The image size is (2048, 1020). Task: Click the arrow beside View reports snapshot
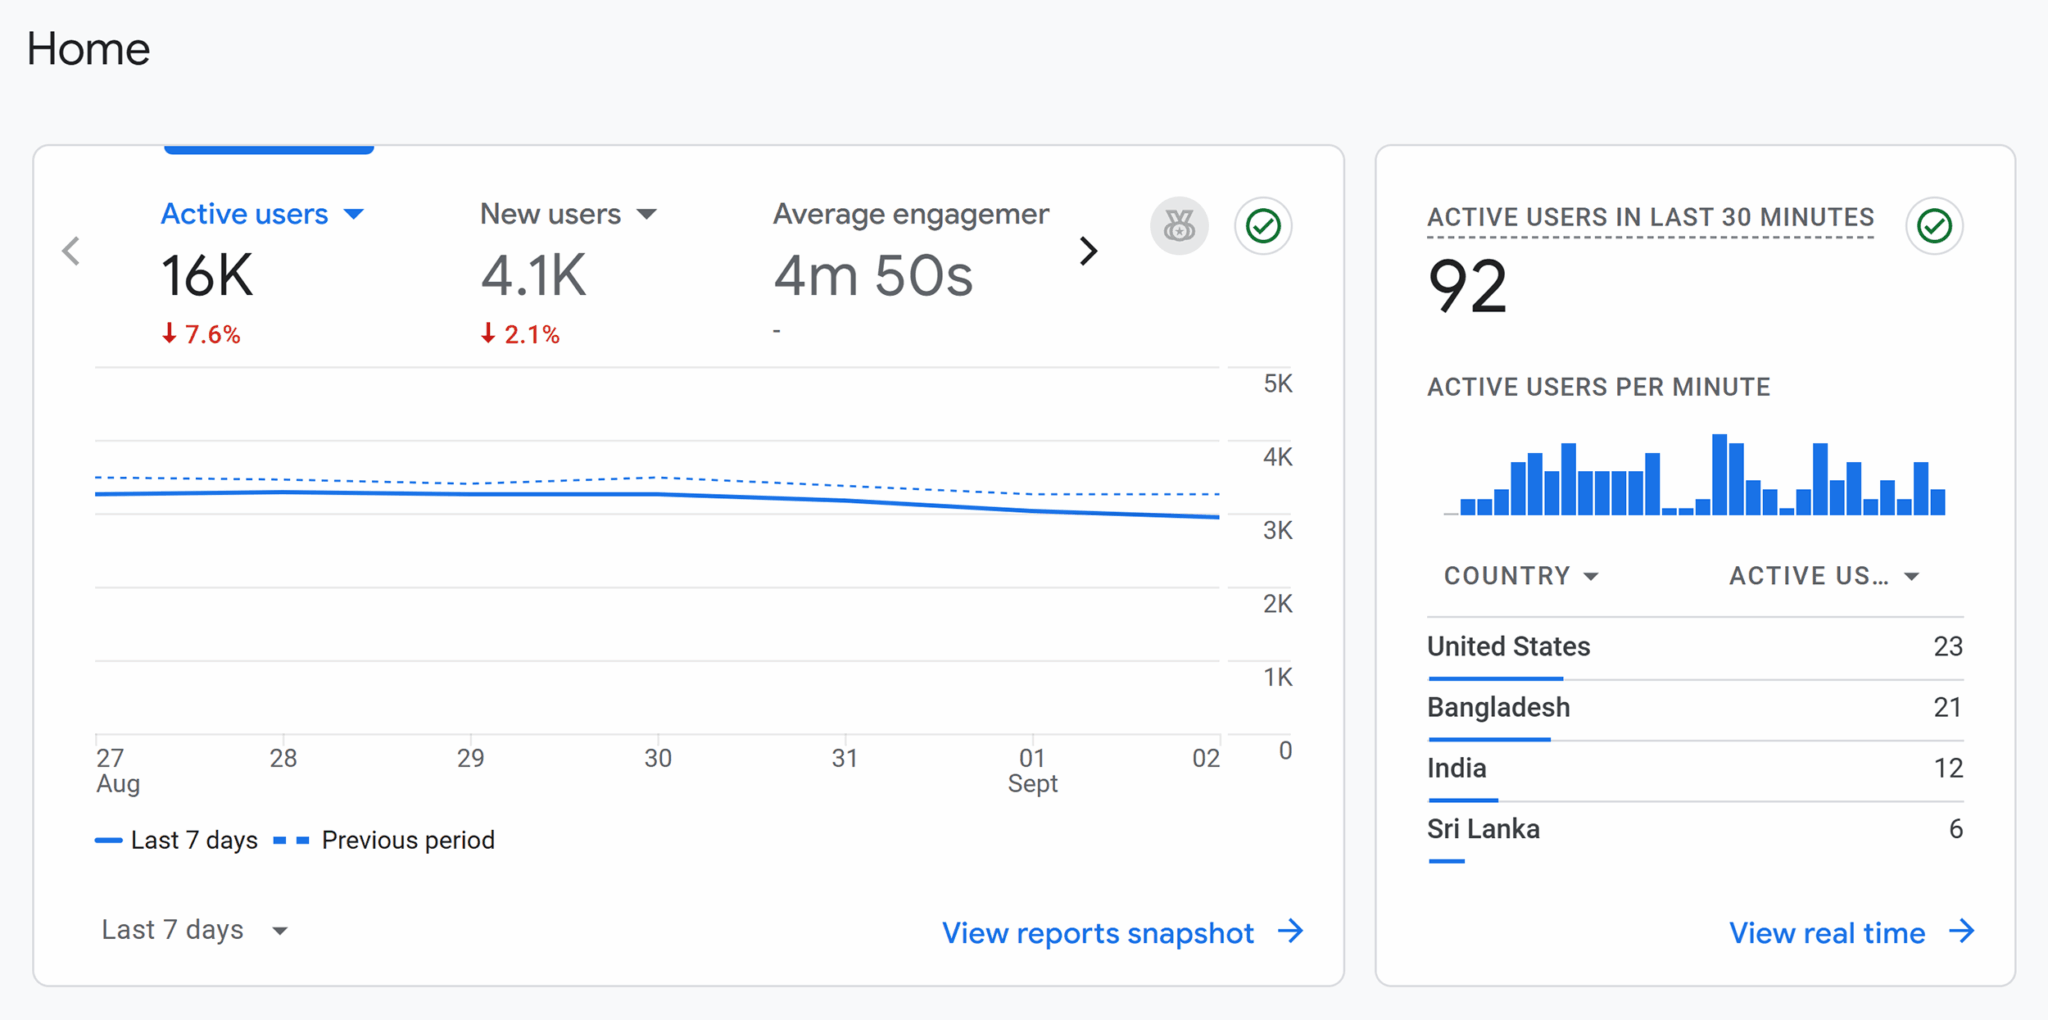pyautogui.click(x=1291, y=932)
